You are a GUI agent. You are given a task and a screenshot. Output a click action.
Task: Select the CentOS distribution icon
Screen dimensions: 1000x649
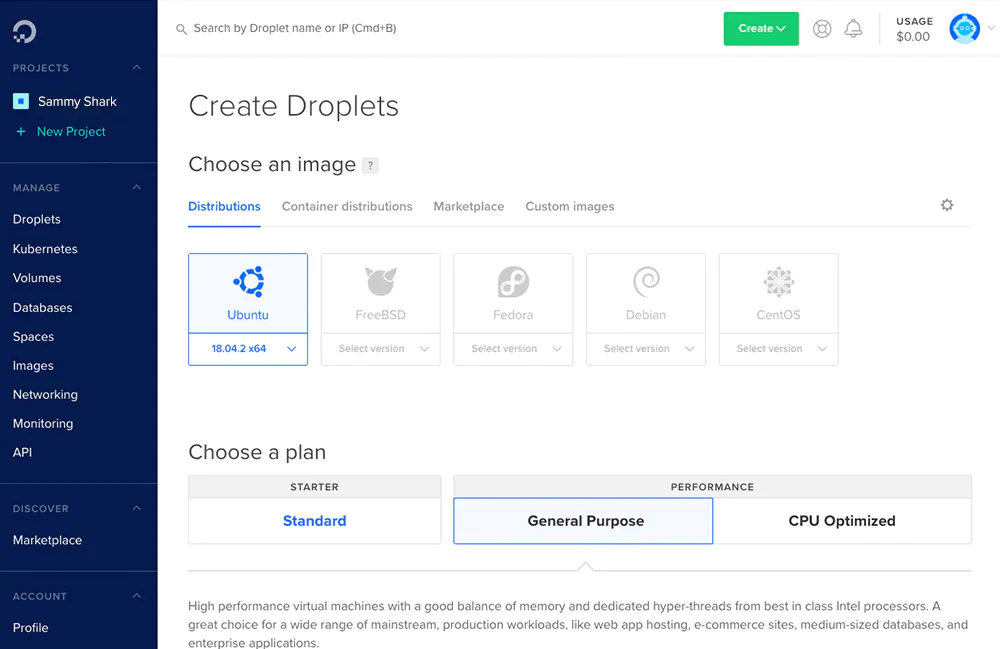click(x=778, y=282)
